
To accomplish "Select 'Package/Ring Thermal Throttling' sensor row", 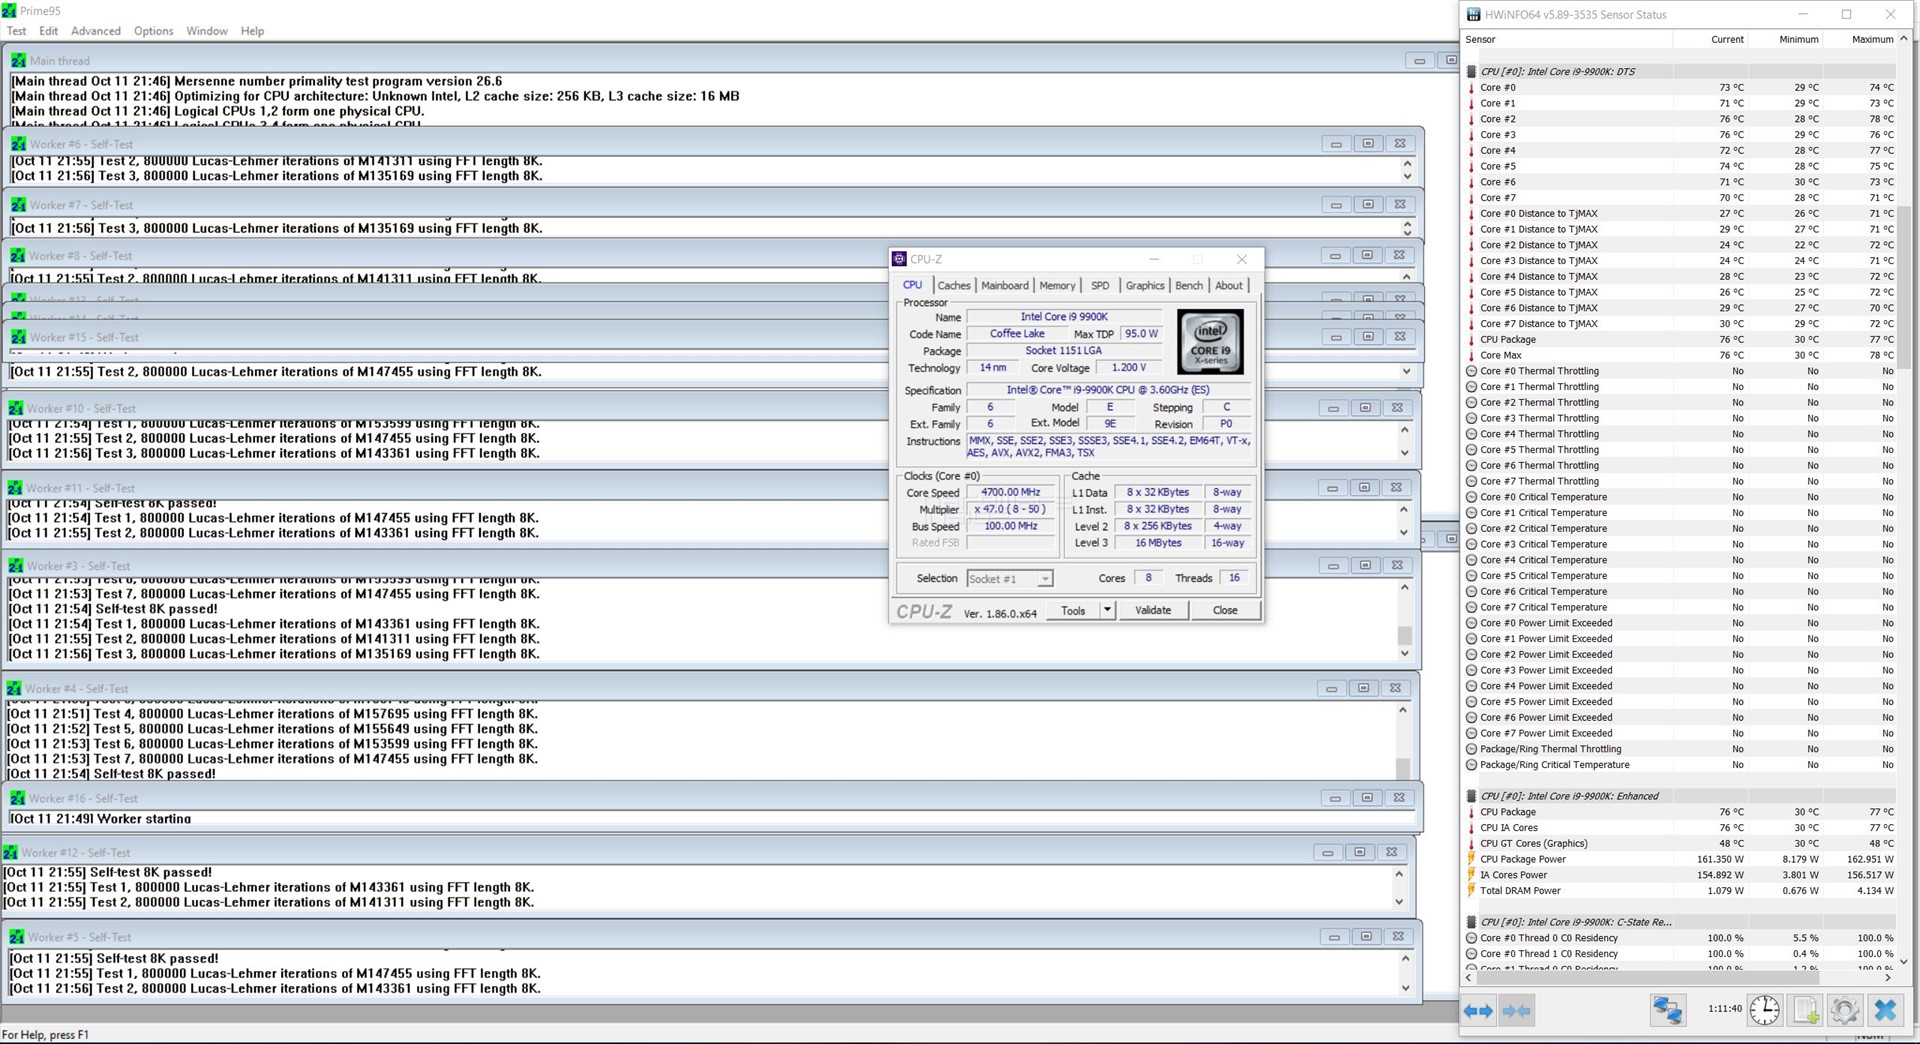I will pos(1680,749).
